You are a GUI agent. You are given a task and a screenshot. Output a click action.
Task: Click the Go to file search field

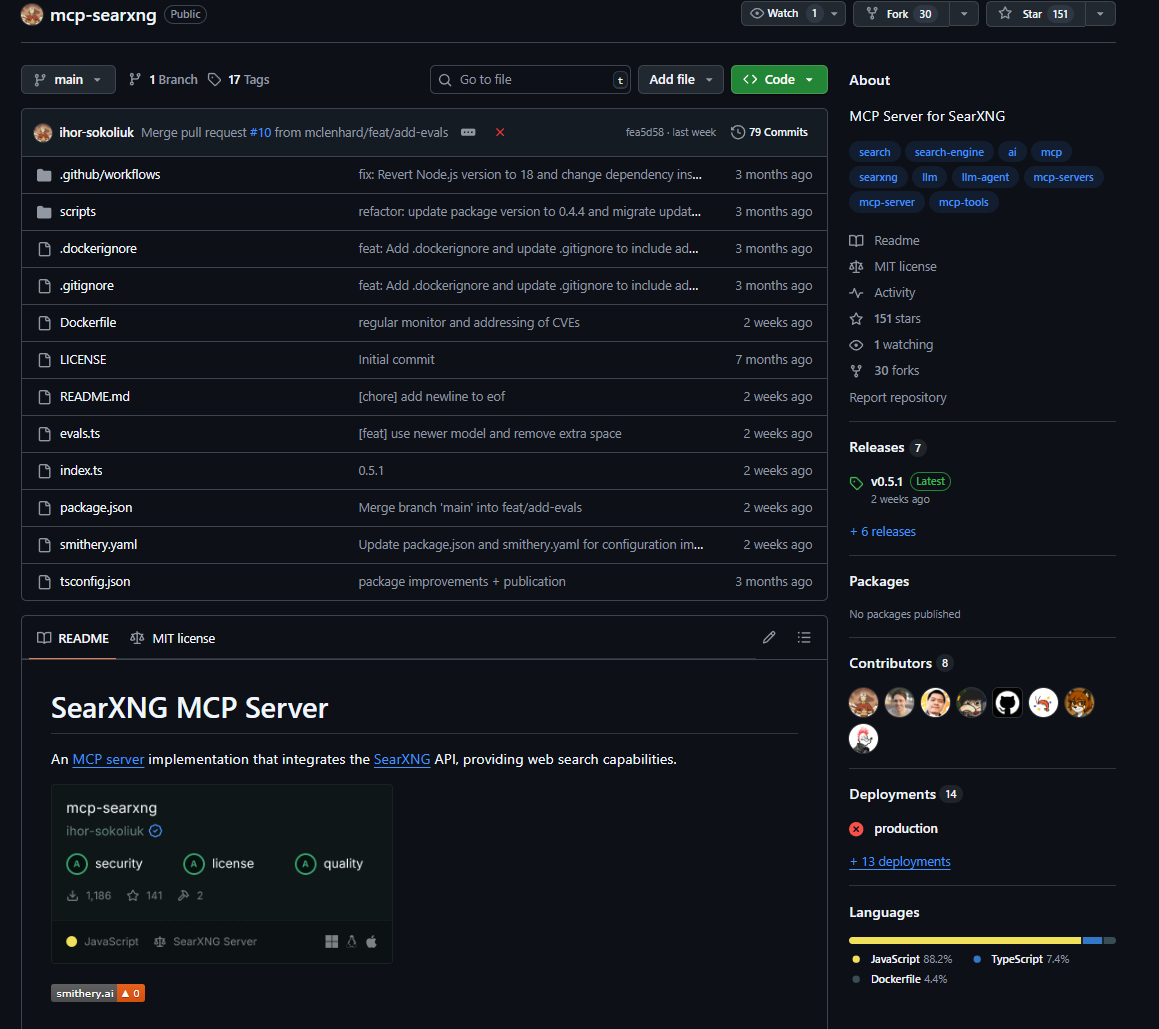(x=530, y=79)
